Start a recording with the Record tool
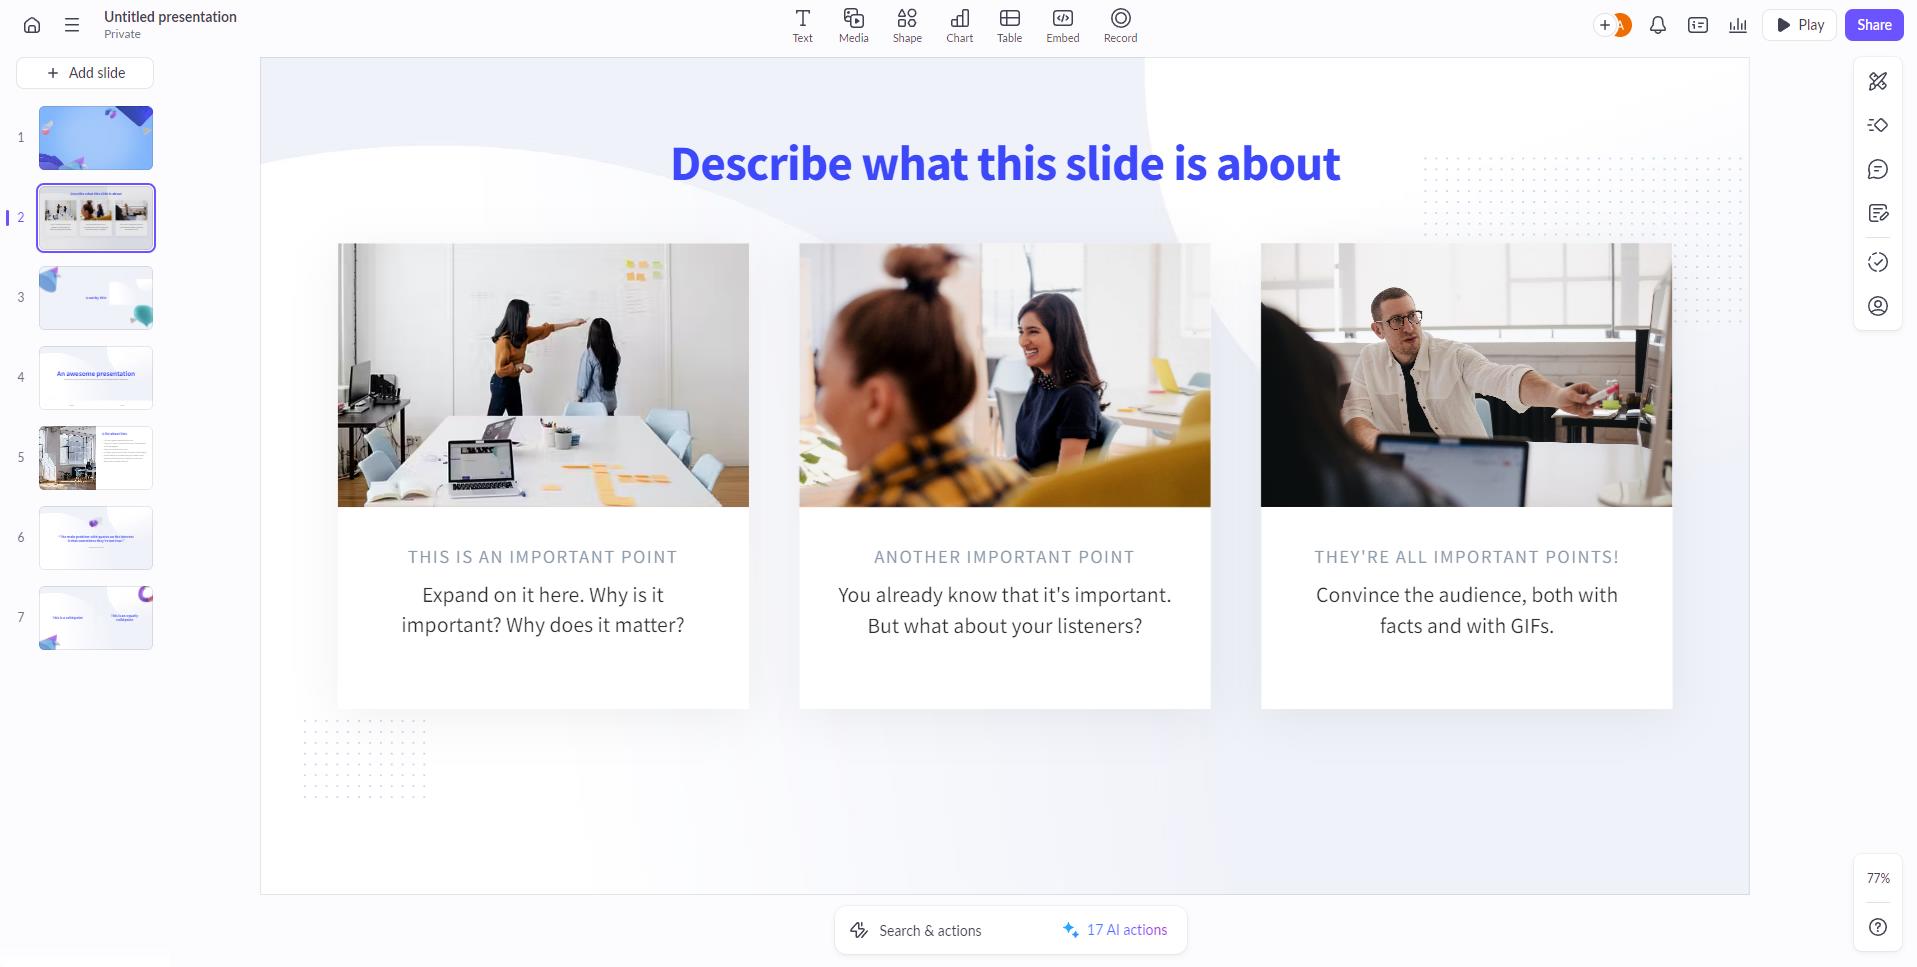The height and width of the screenshot is (967, 1917). (1120, 24)
